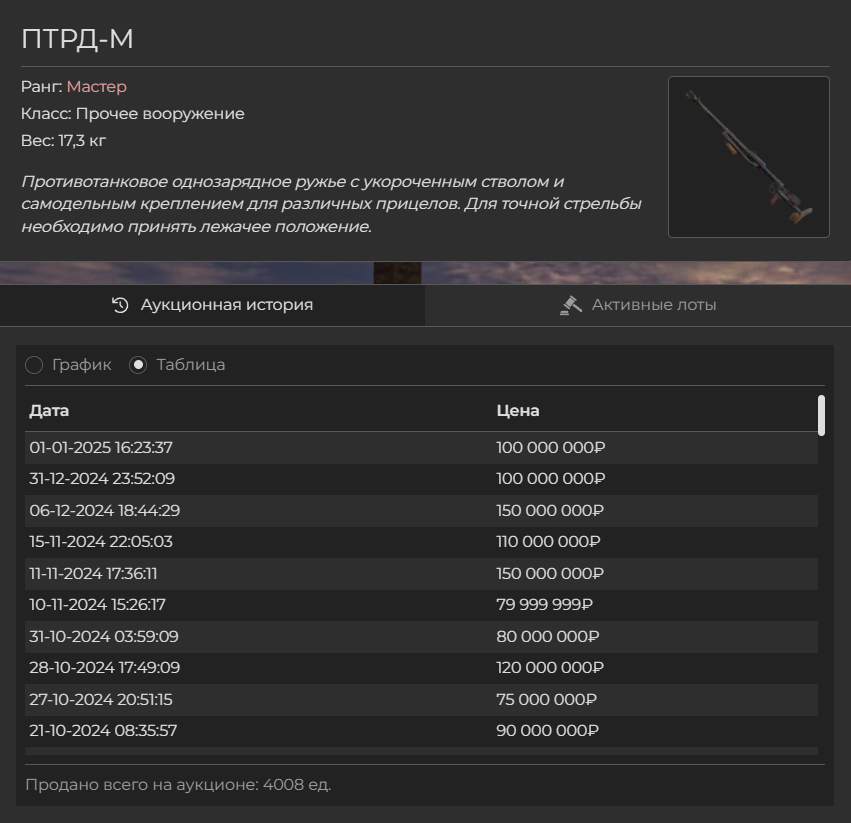Click the Дата column header

point(49,410)
